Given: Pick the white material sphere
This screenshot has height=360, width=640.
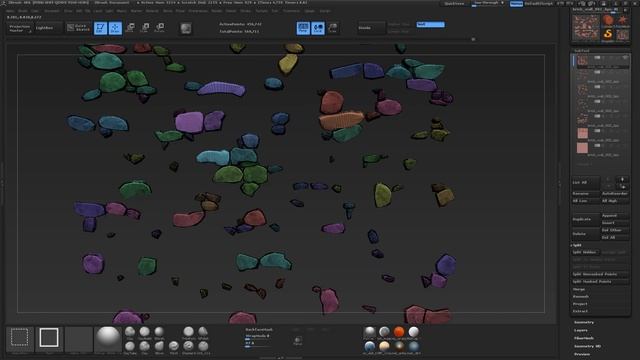Looking at the screenshot, I should [x=413, y=332].
